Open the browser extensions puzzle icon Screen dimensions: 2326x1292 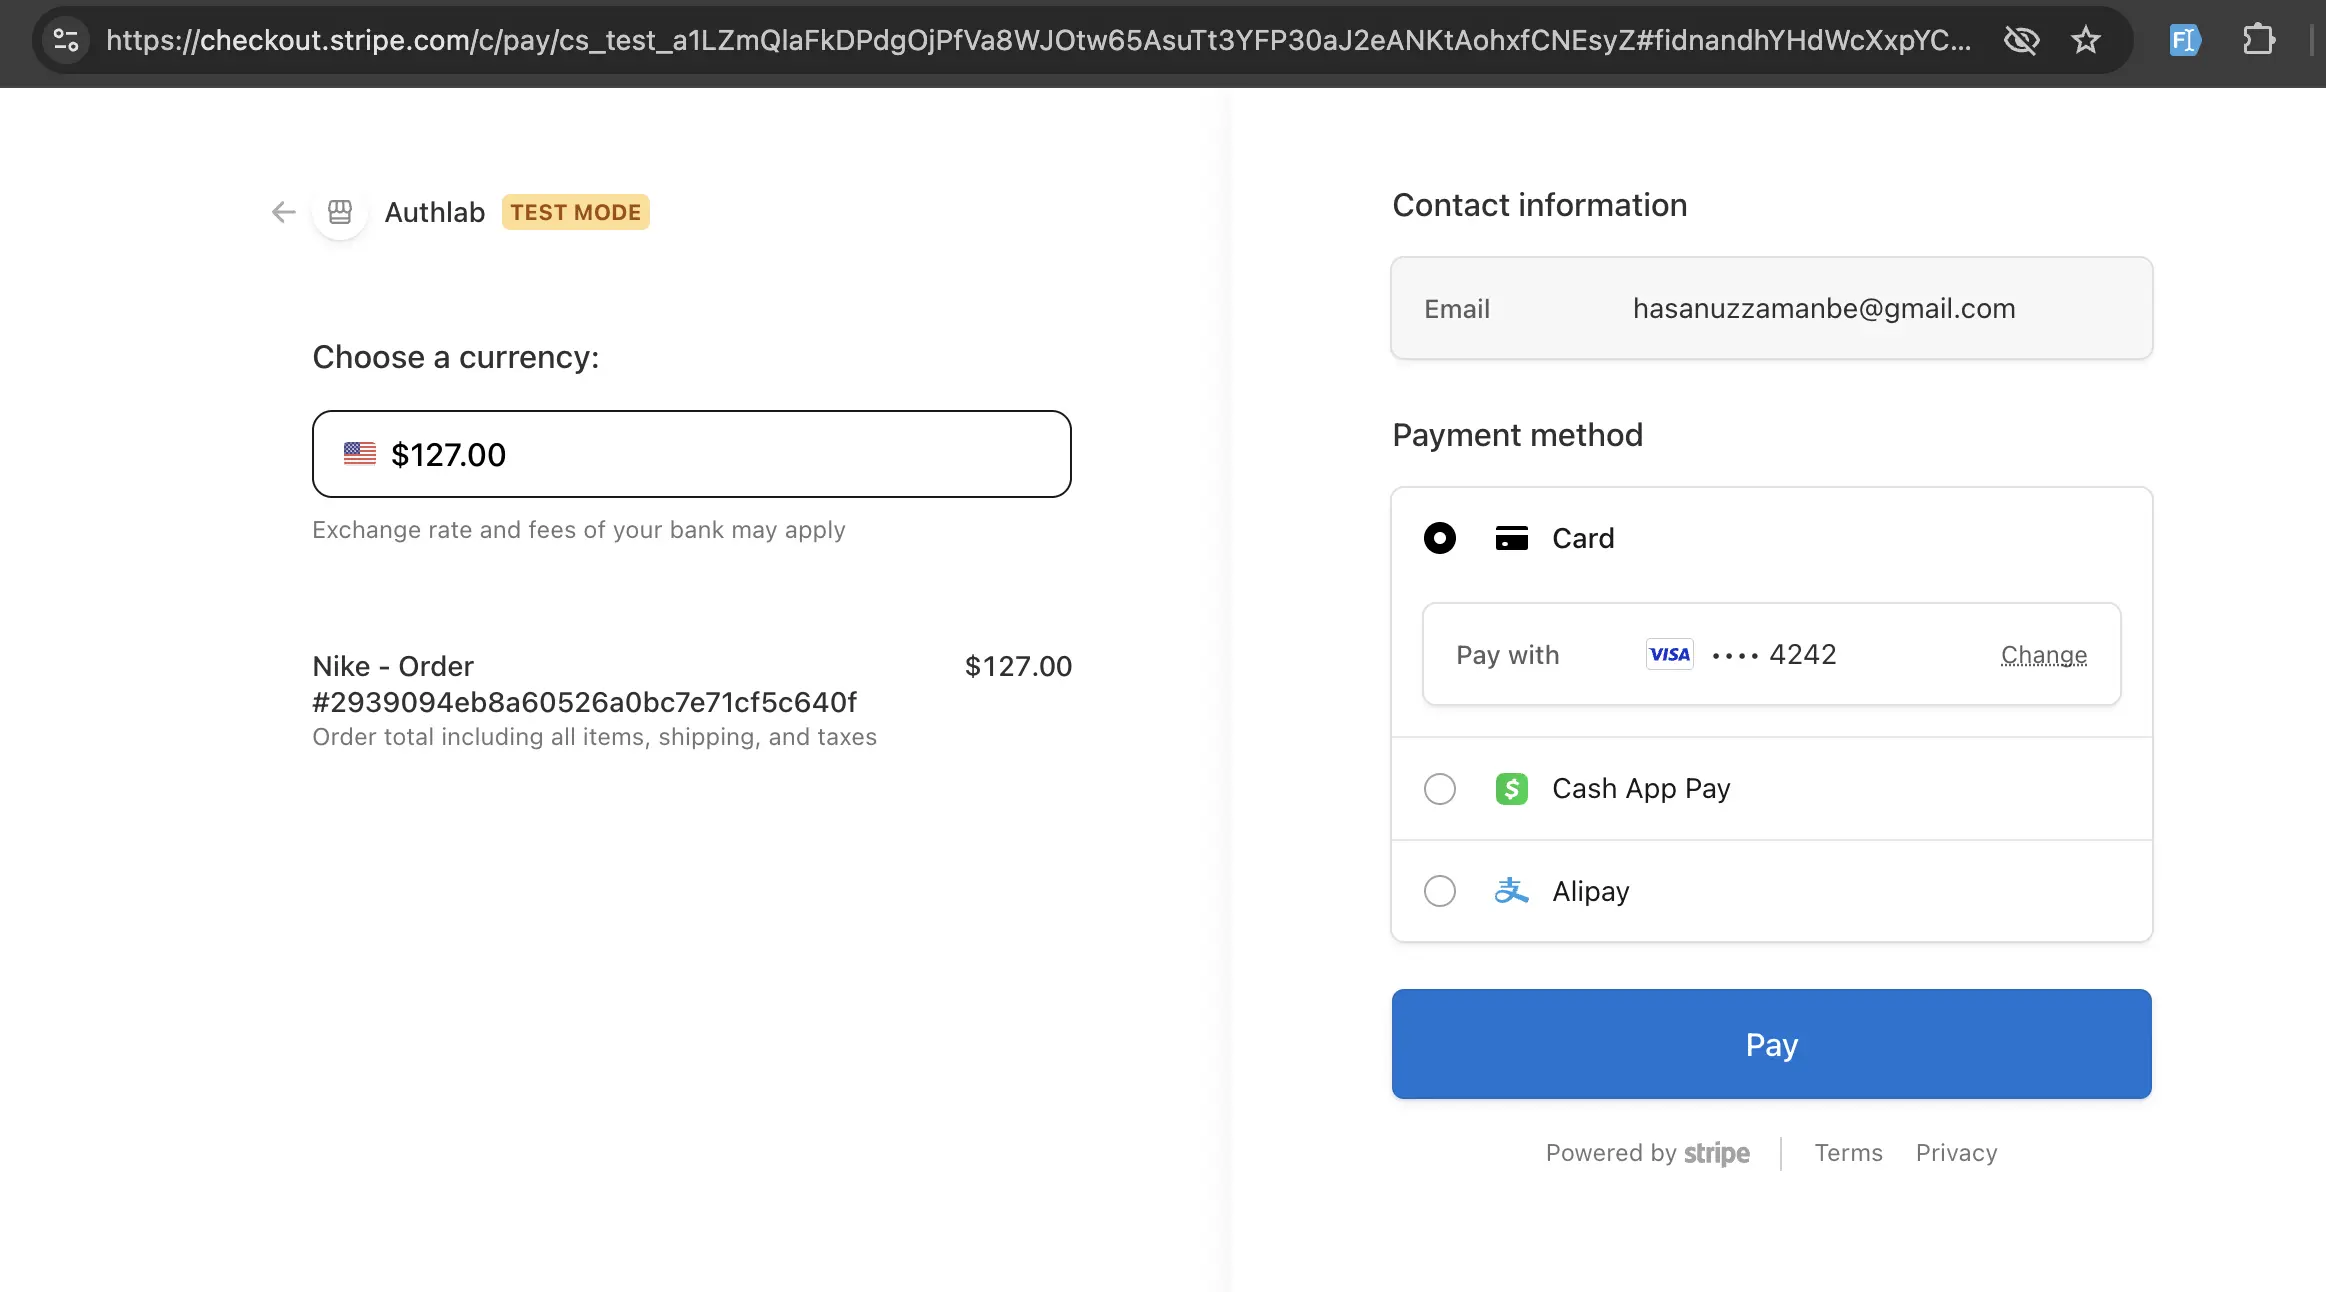click(x=2258, y=40)
